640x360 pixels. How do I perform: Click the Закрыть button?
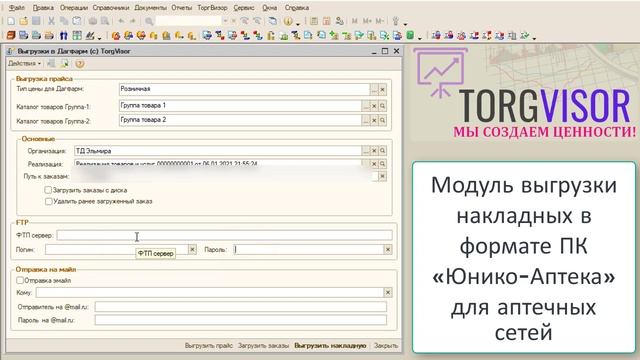pos(386,346)
